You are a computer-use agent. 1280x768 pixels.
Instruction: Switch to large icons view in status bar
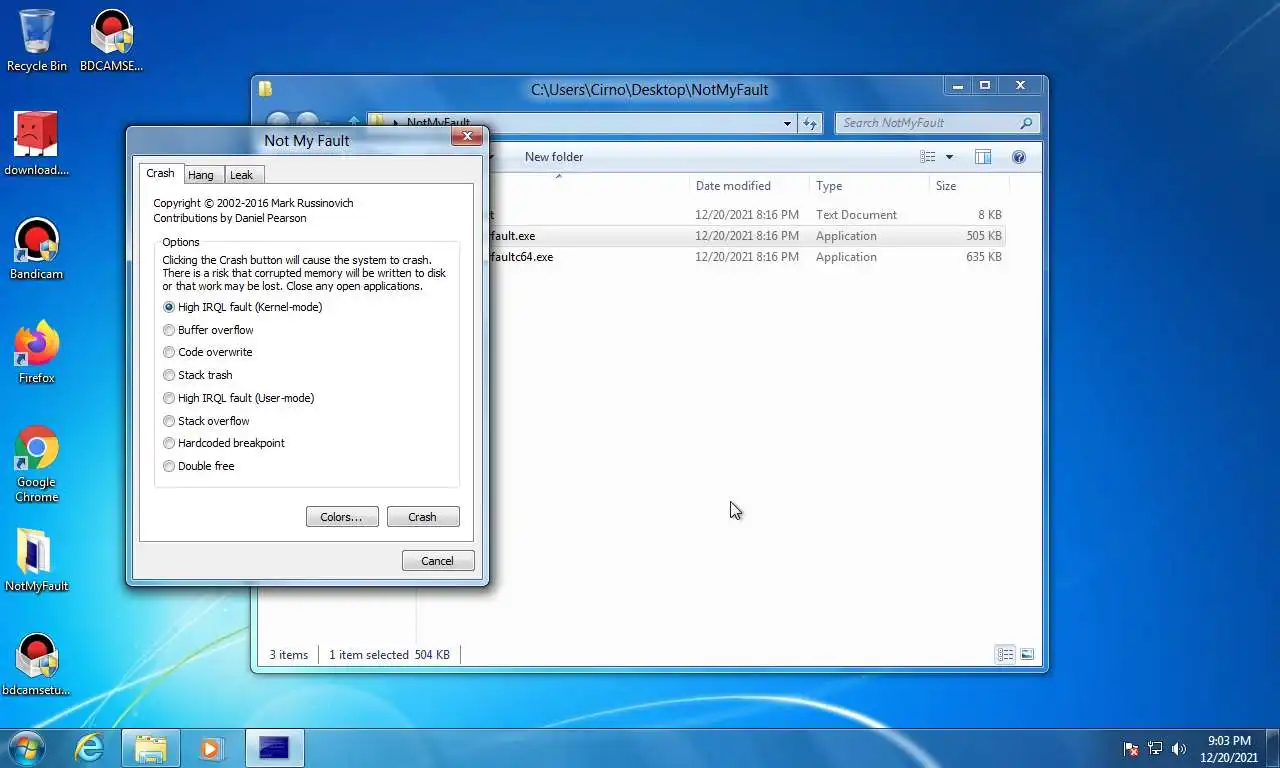click(x=1027, y=654)
